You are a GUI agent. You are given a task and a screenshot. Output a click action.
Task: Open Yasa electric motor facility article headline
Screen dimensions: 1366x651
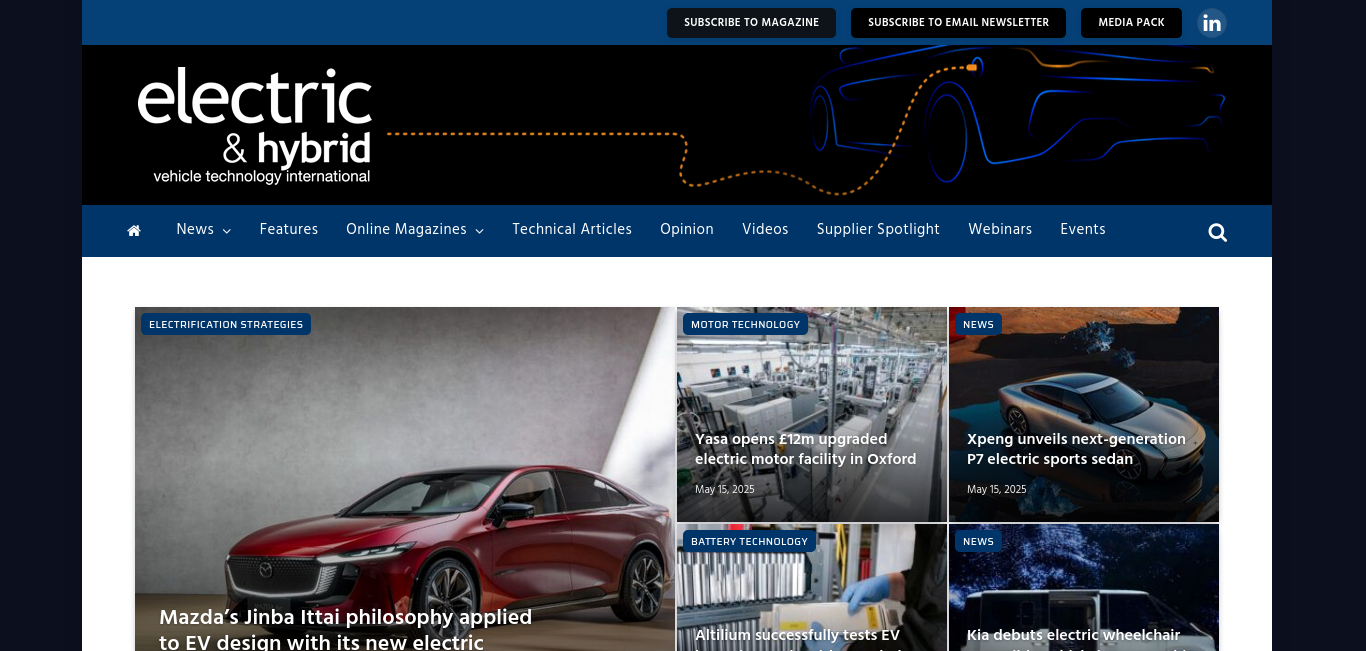coord(805,449)
